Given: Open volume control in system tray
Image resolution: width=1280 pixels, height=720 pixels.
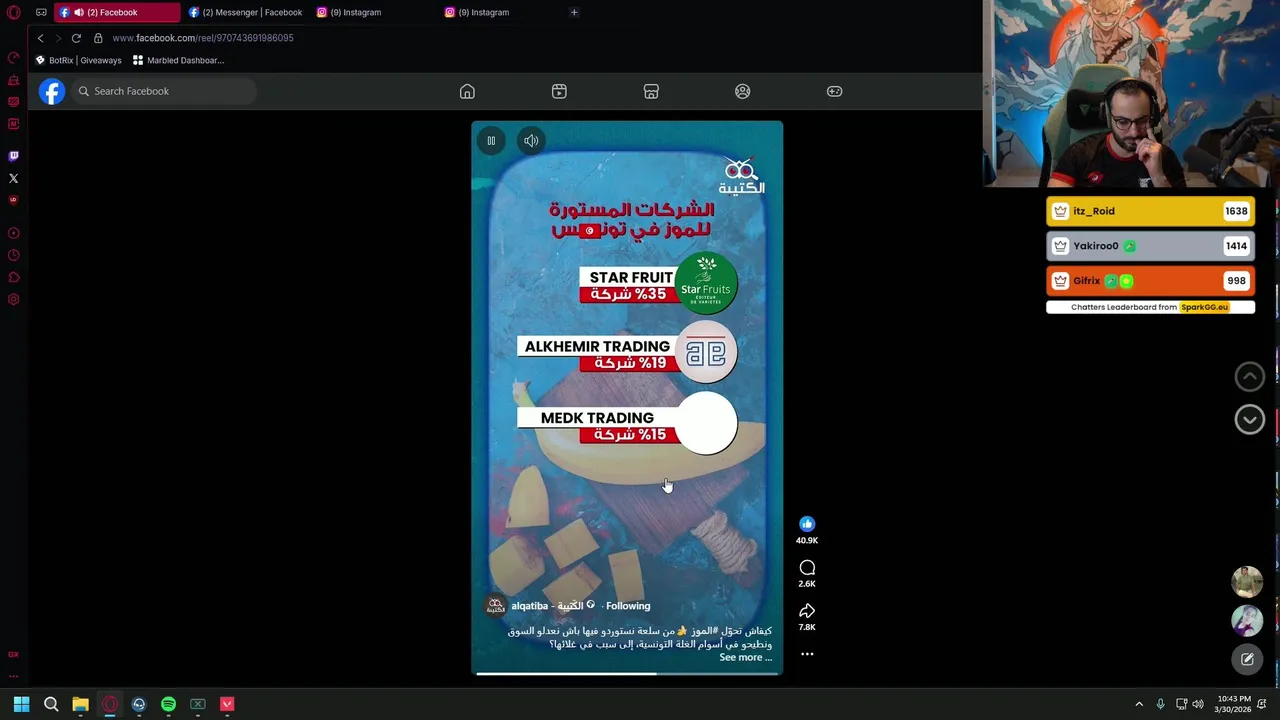Looking at the screenshot, I should coord(1197,704).
